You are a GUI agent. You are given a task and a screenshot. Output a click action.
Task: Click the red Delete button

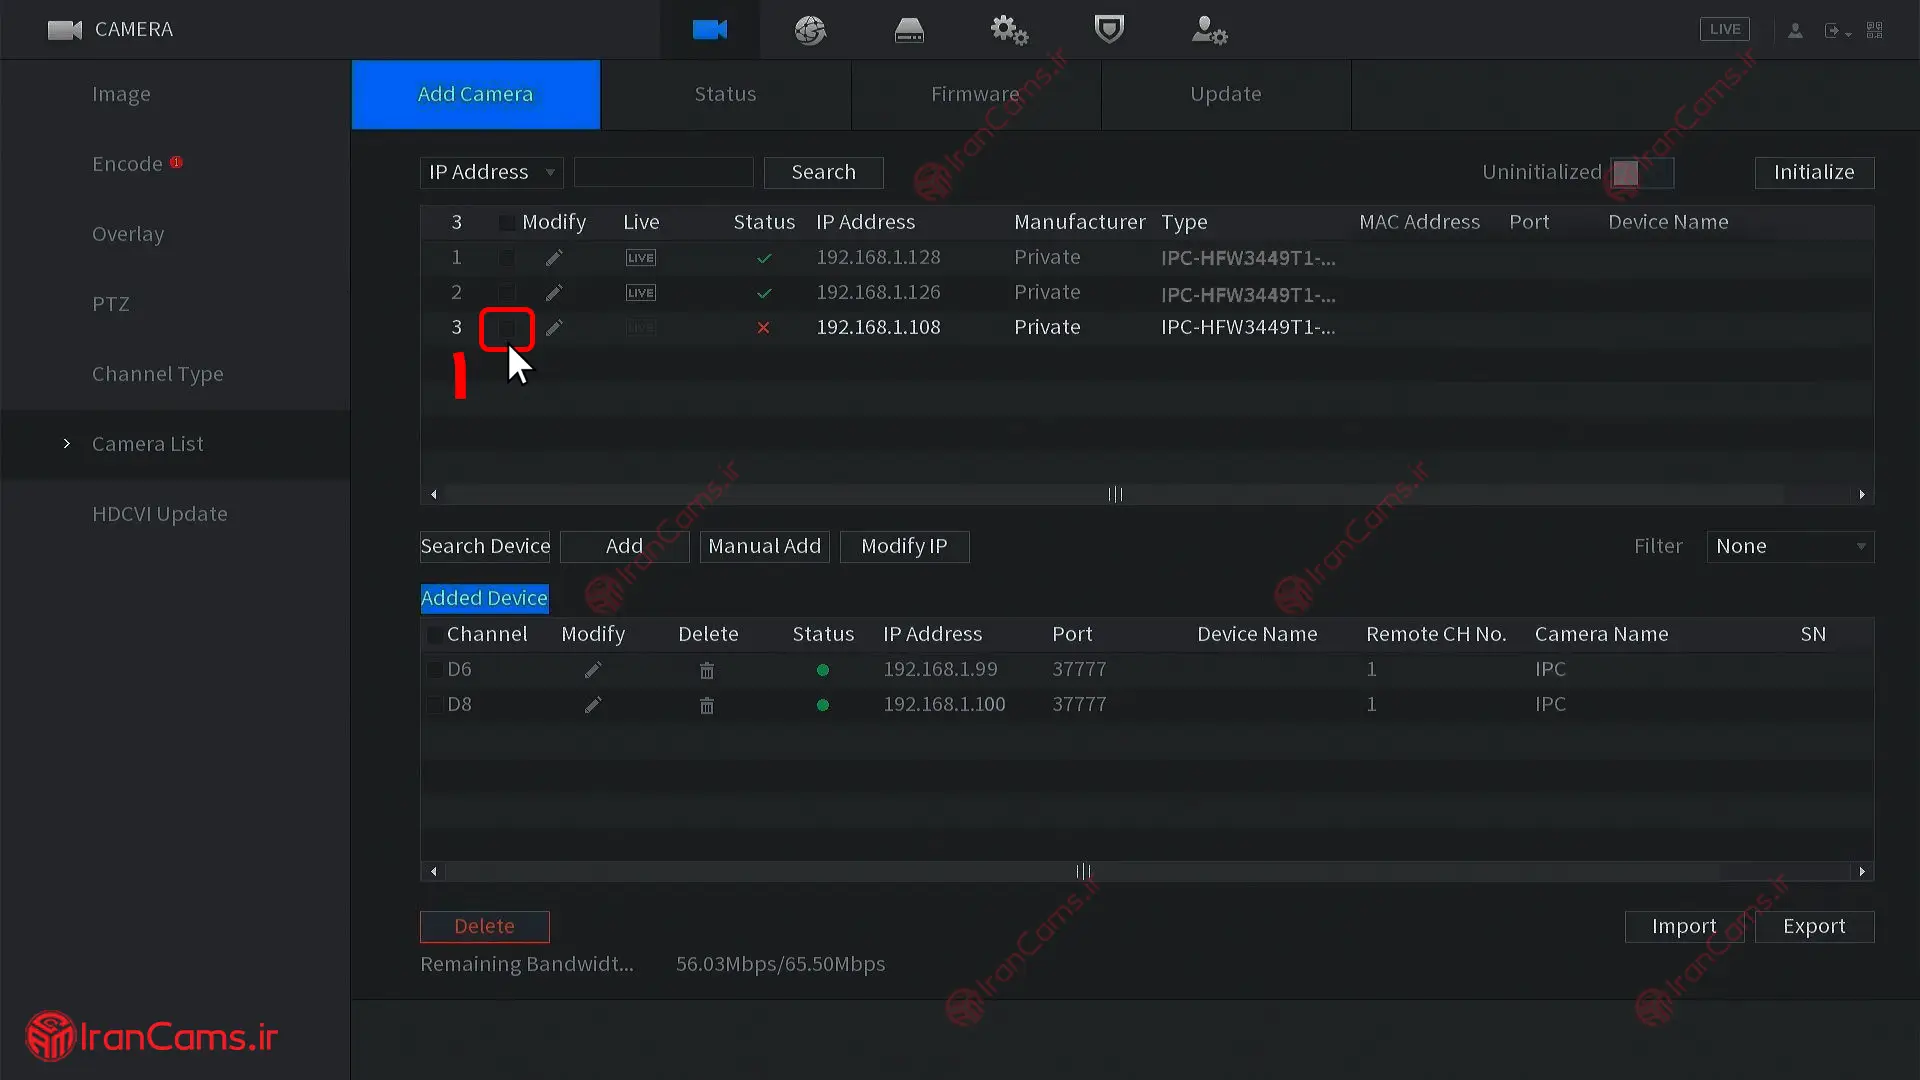(x=485, y=927)
